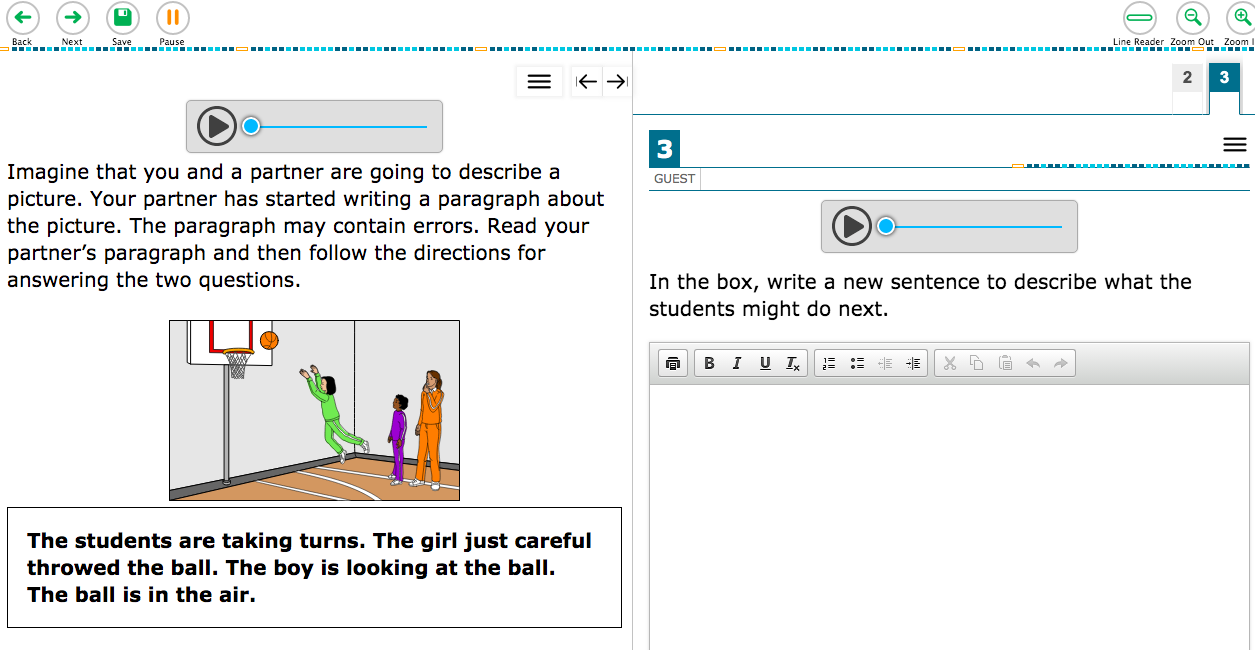The height and width of the screenshot is (650, 1255).
Task: Toggle bold formatting in the editor
Action: (709, 363)
